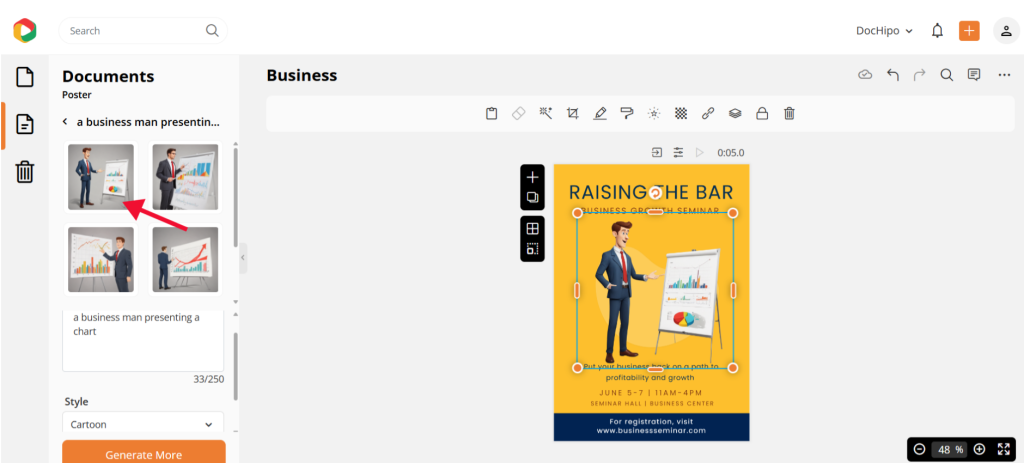Open the trash section in left sidebar

pos(25,172)
